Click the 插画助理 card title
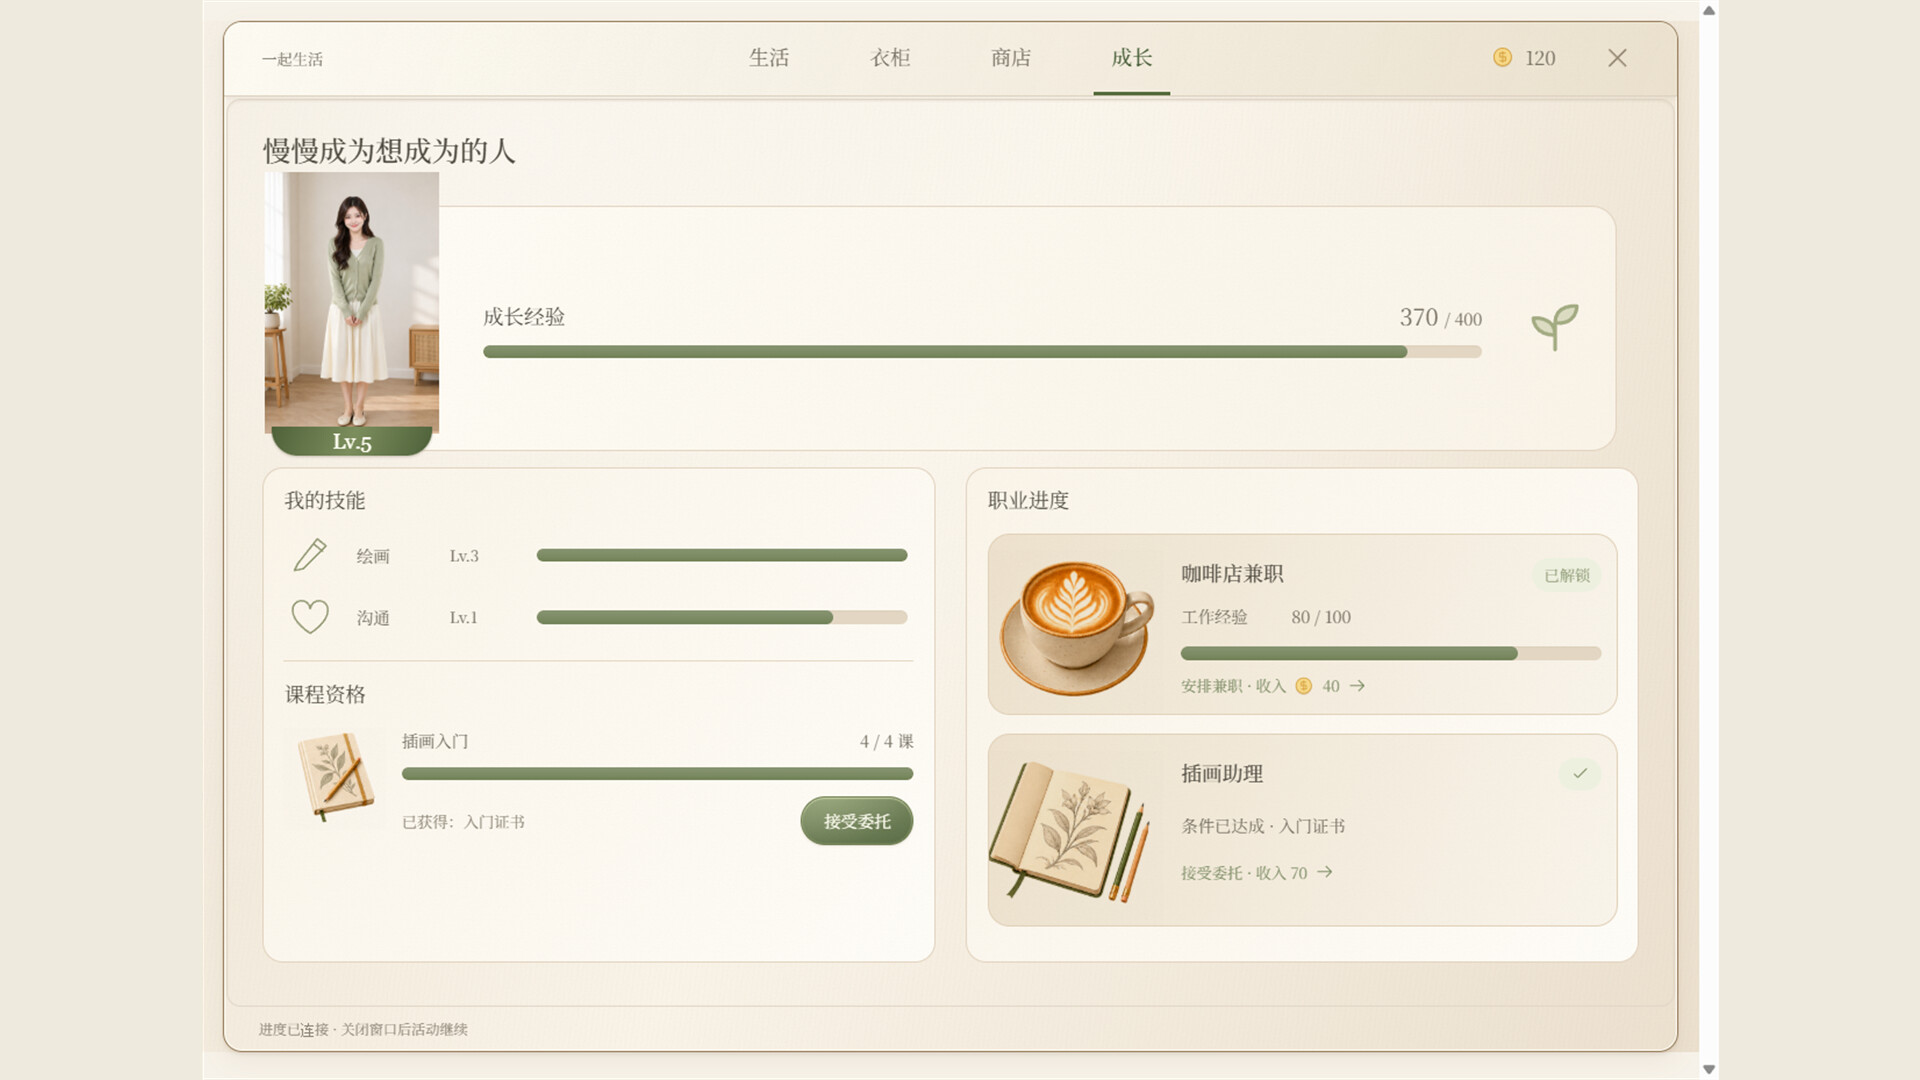Screen dimensions: 1920x1080 [1222, 774]
